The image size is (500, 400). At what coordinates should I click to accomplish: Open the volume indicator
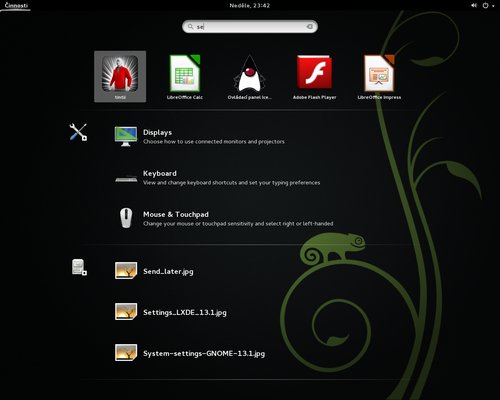coord(474,5)
